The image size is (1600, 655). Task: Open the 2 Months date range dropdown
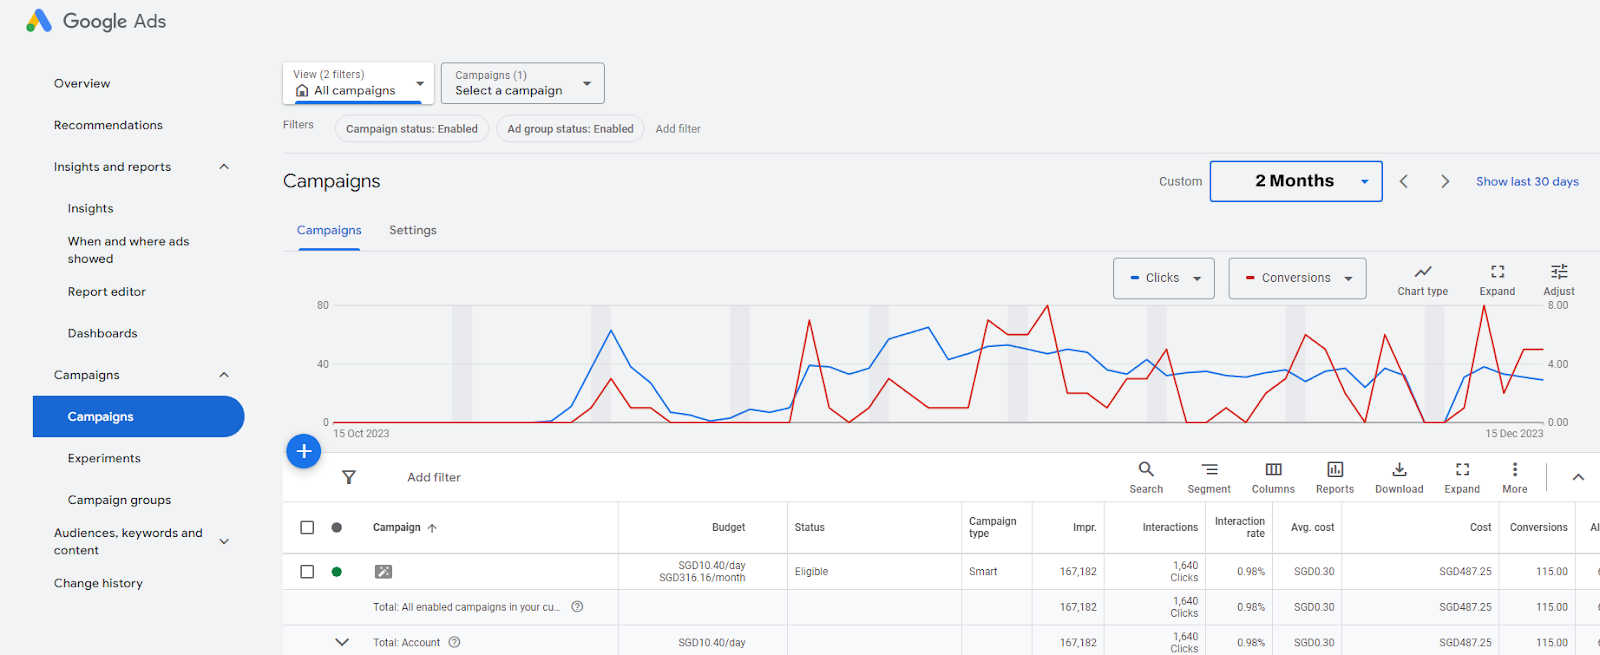tap(1296, 181)
